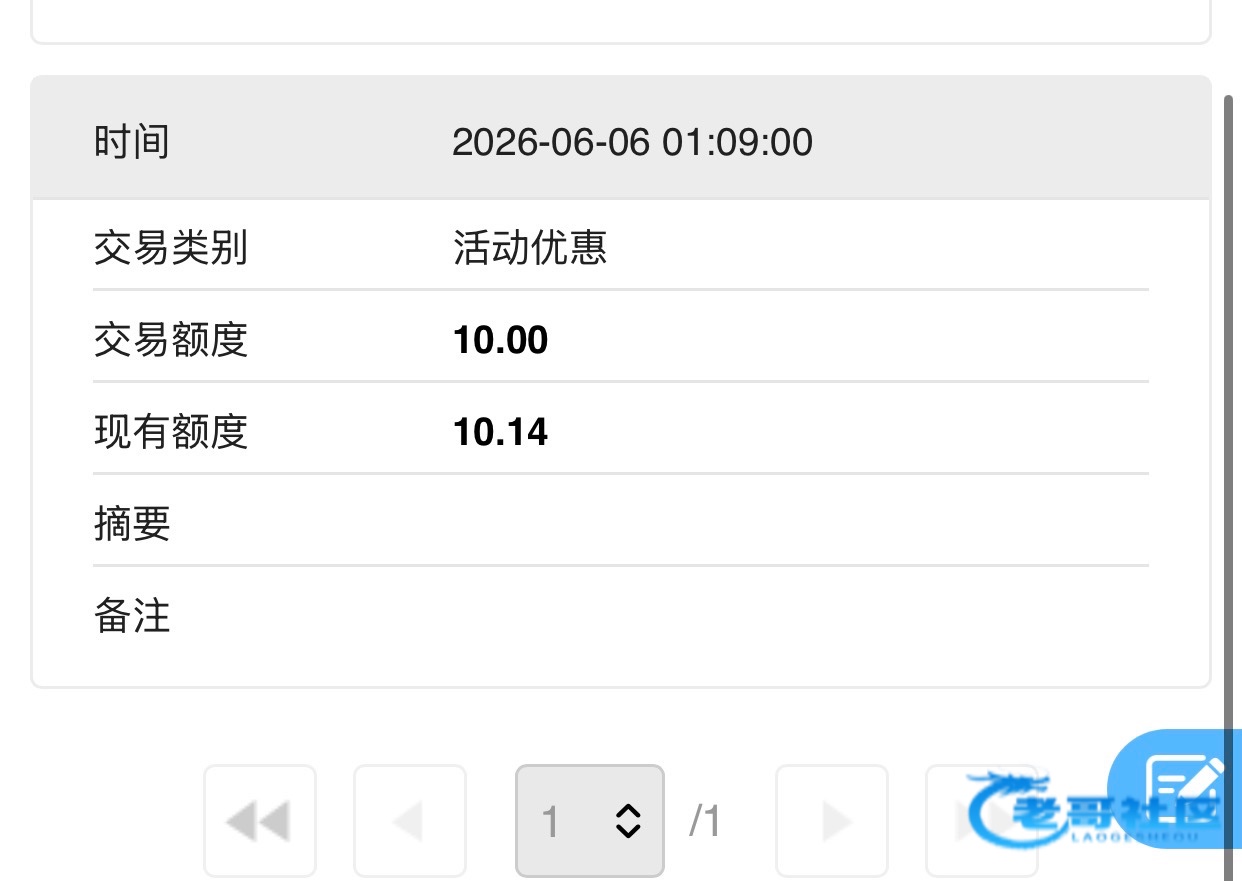The width and height of the screenshot is (1242, 881).
Task: Click the 交易额度 row label
Action: click(170, 340)
